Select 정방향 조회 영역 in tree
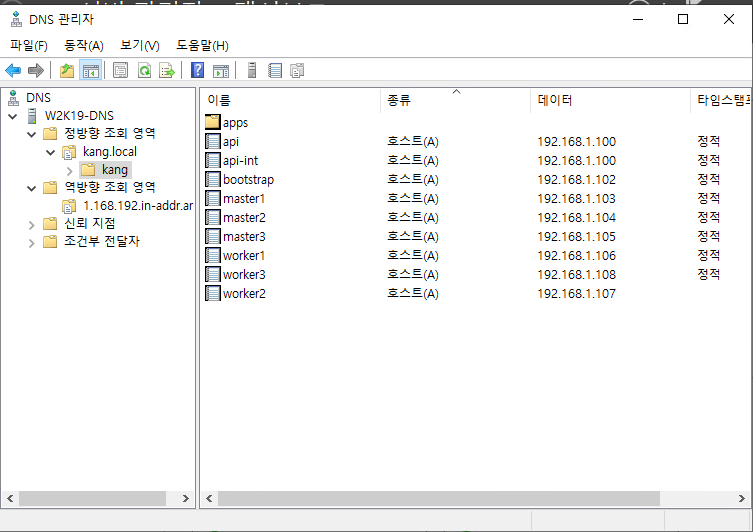 tap(110, 133)
